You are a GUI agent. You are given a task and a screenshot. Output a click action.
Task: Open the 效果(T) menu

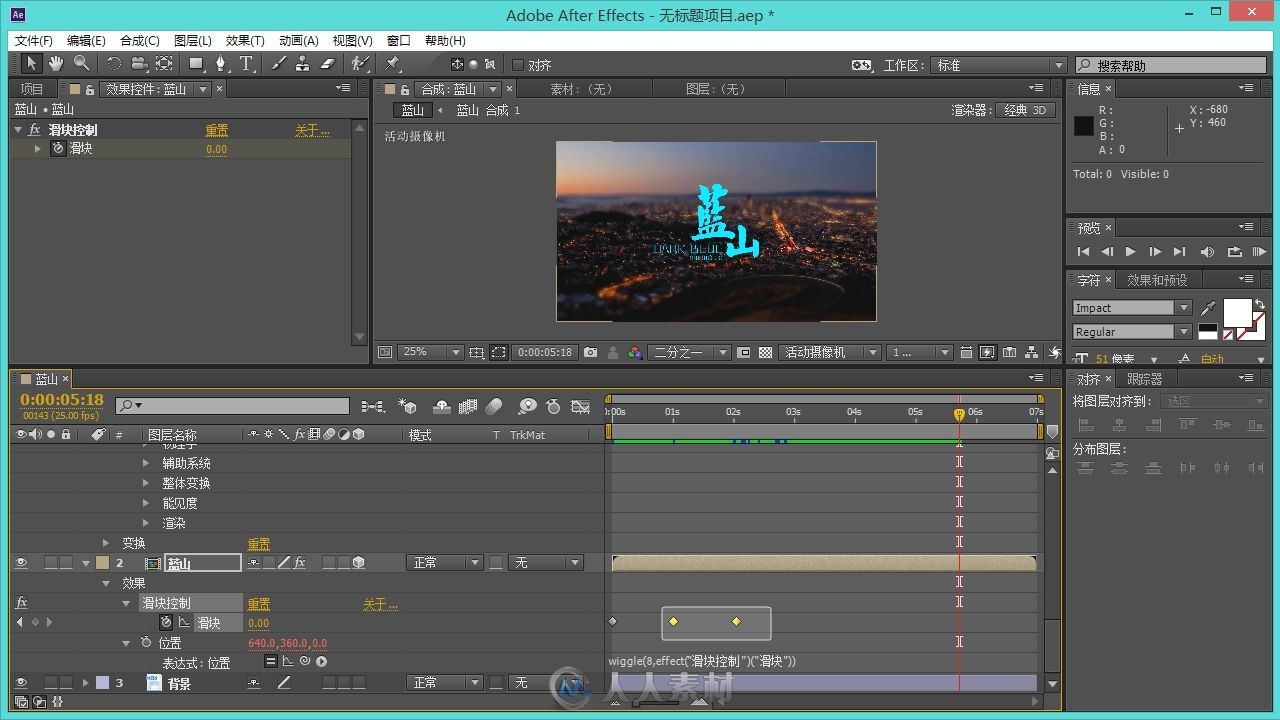point(245,41)
